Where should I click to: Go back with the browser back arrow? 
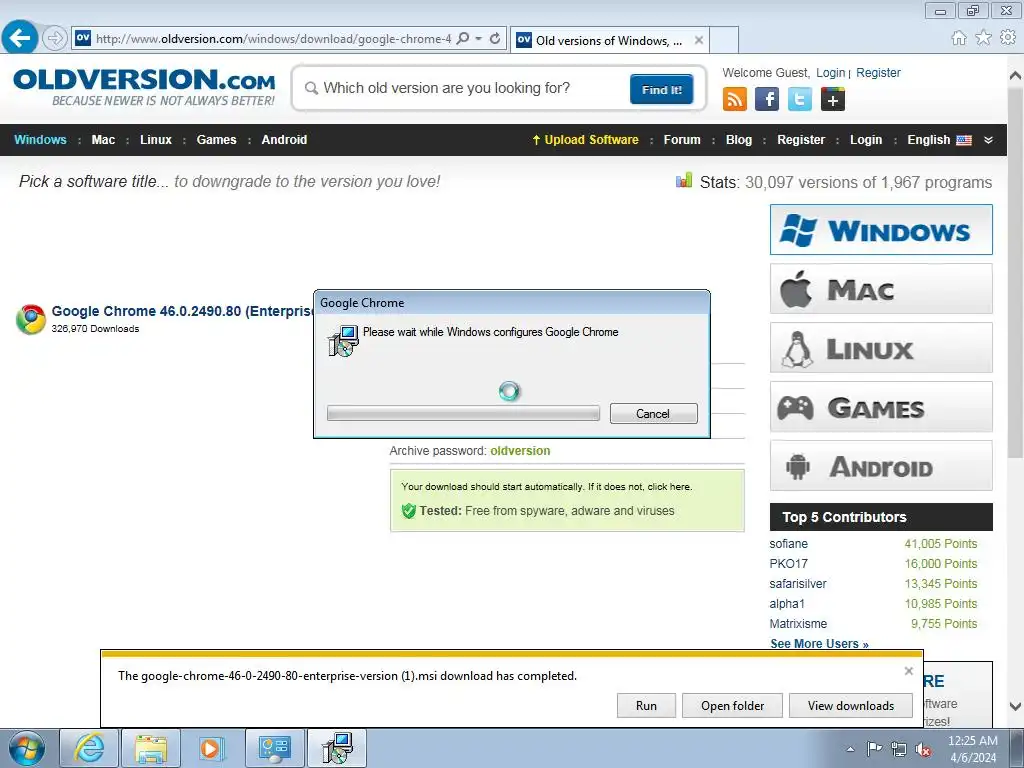[x=20, y=37]
